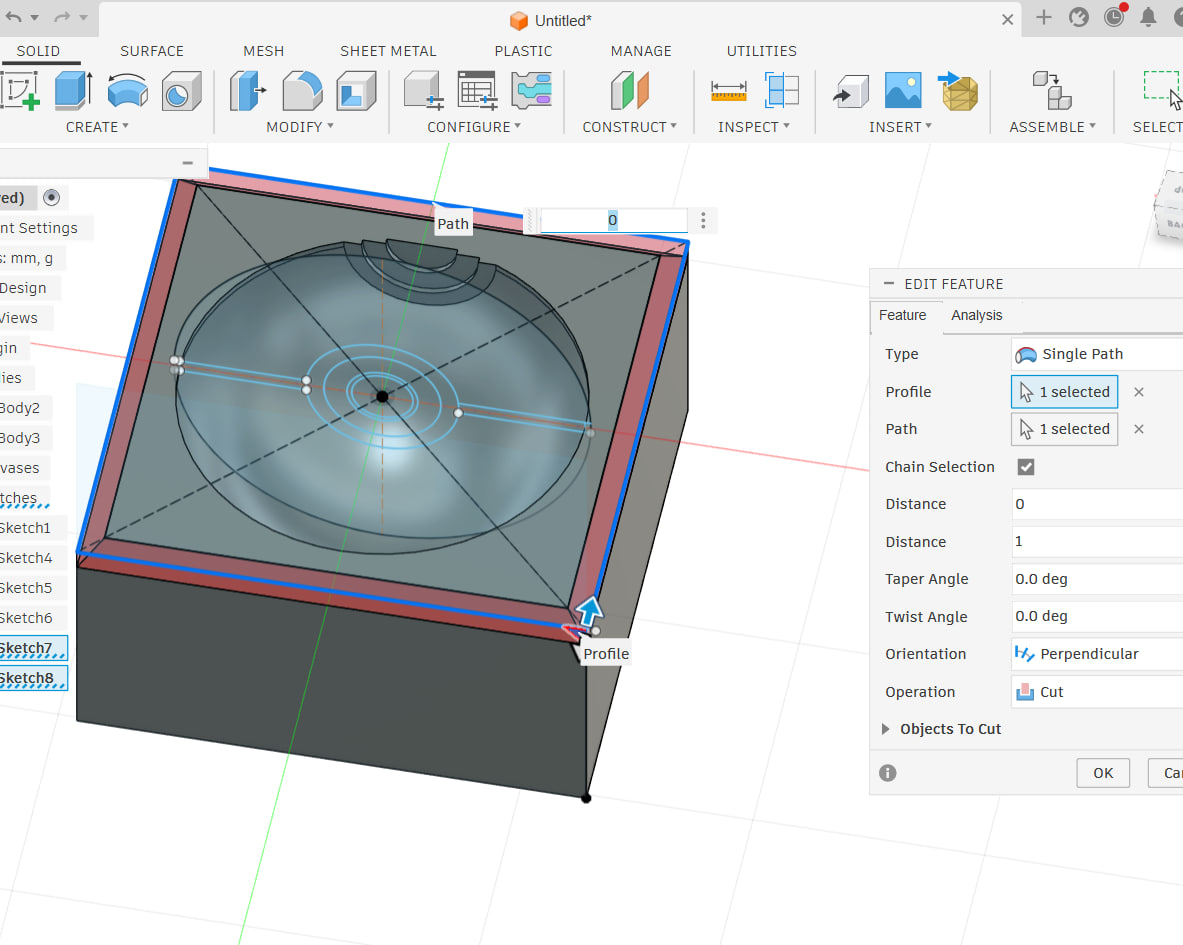Click the ViewCube in the corner
The height and width of the screenshot is (945, 1183).
1169,205
